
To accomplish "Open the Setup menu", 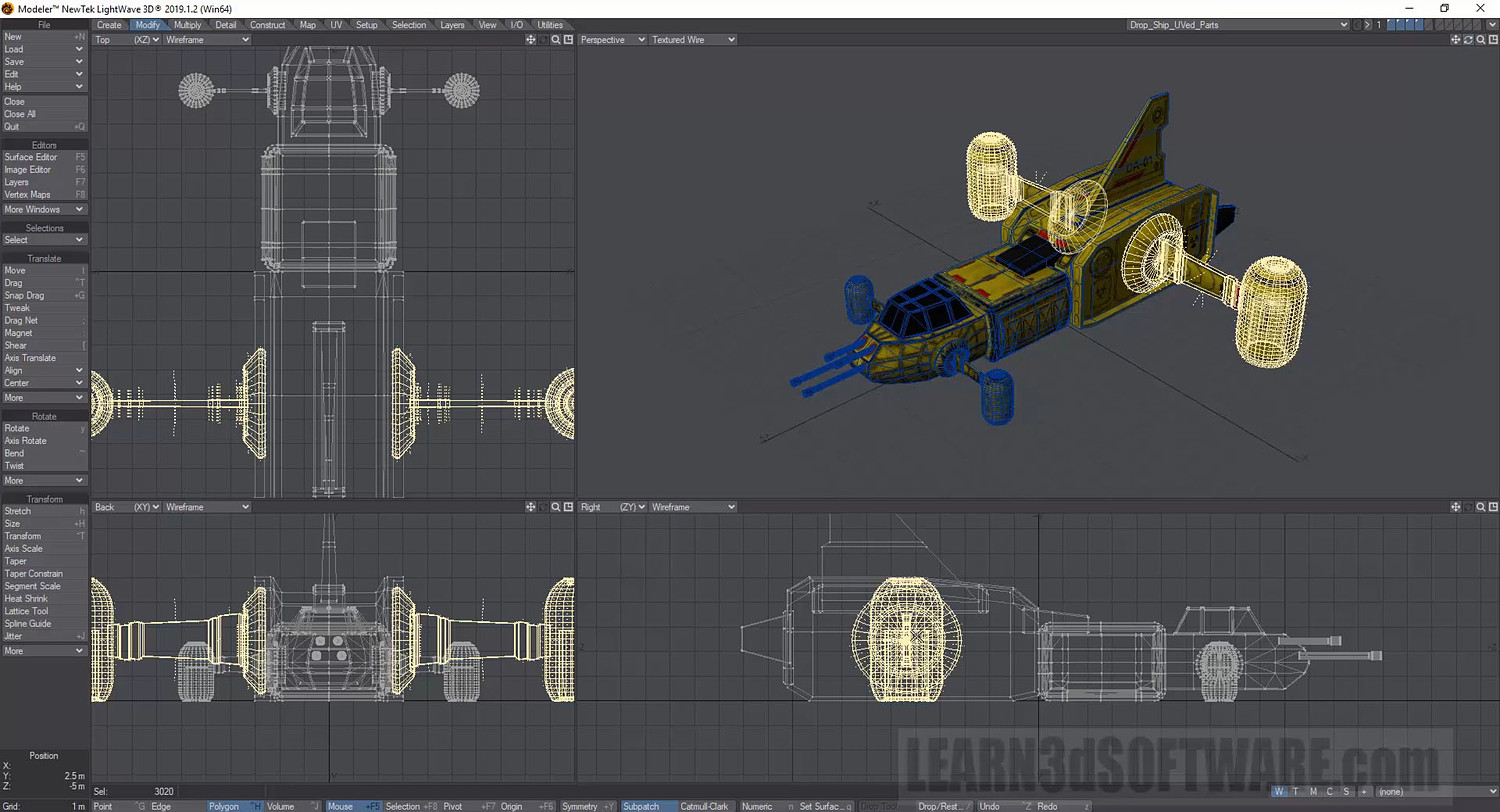I will (366, 24).
